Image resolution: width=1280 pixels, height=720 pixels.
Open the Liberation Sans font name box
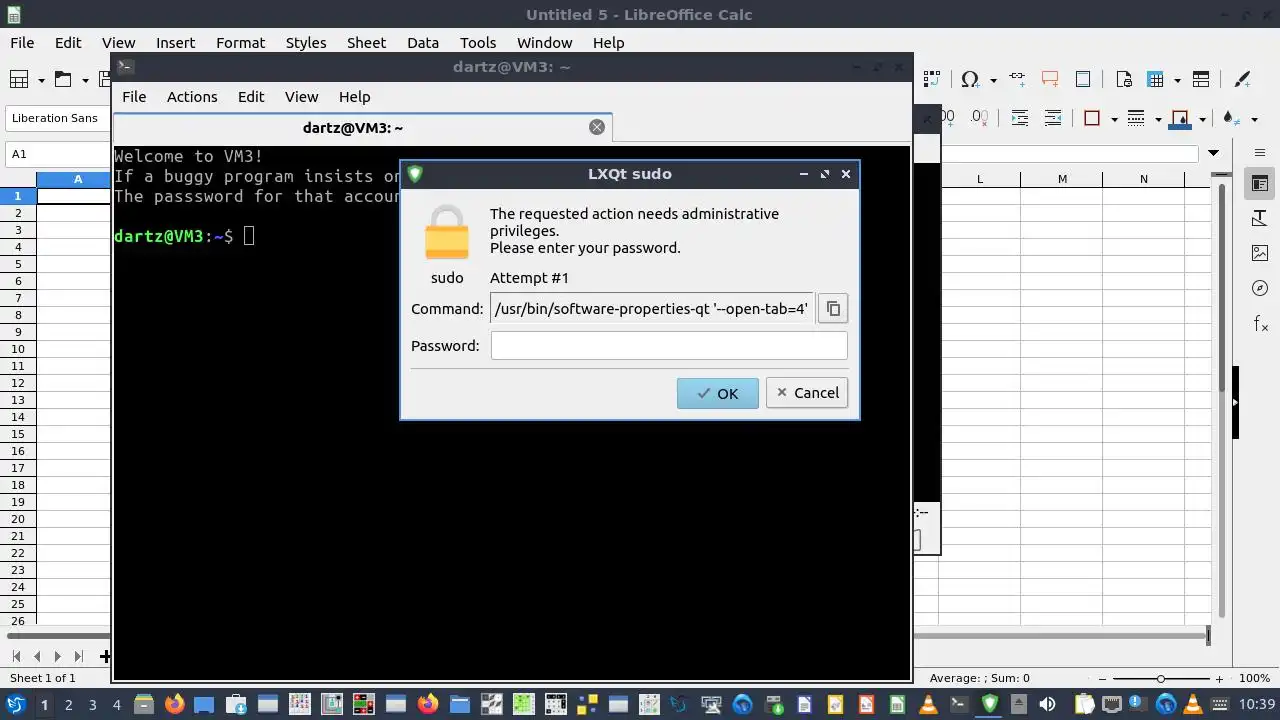tap(58, 118)
